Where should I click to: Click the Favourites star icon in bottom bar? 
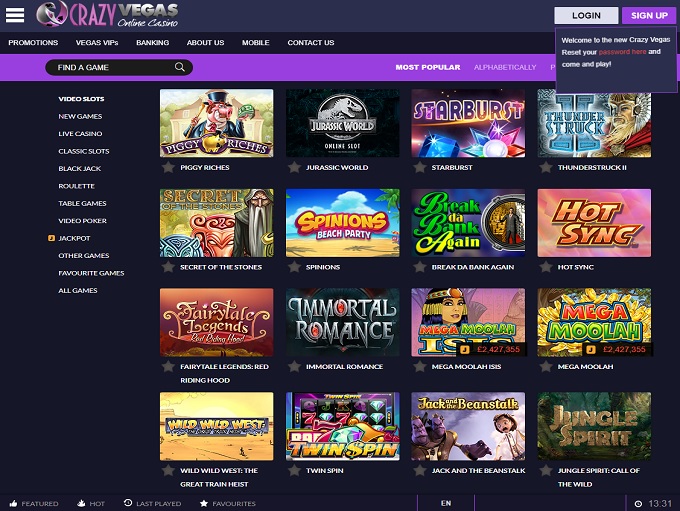[x=204, y=503]
